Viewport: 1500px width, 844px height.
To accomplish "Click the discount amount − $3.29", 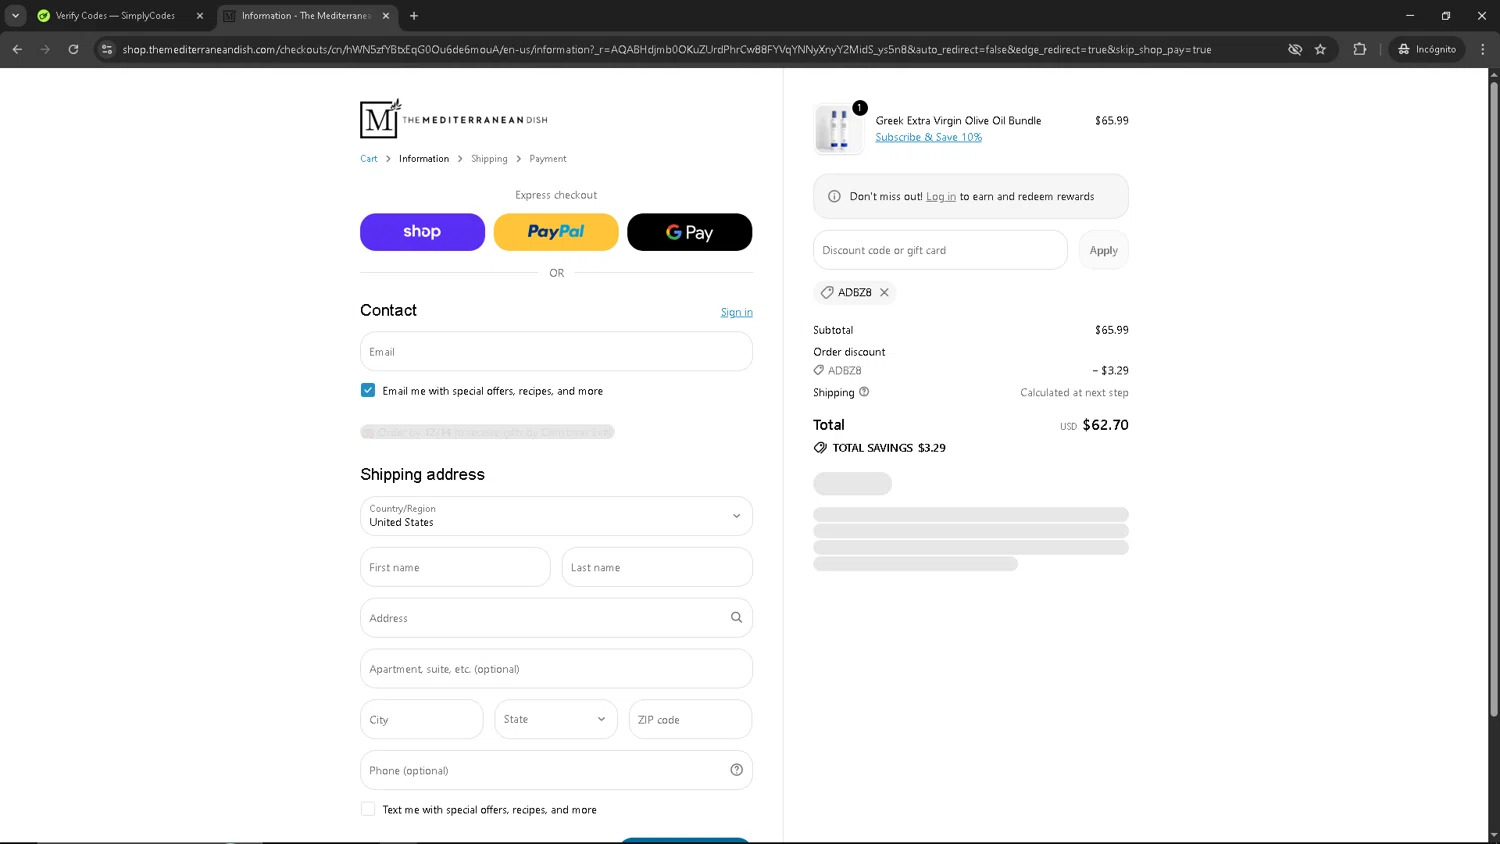I will point(1110,370).
